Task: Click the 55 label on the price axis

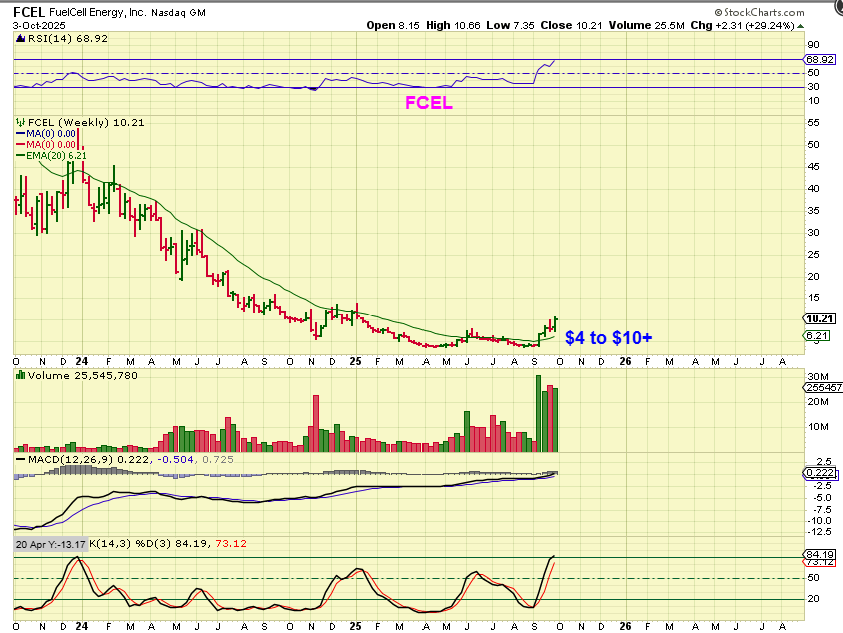Action: point(813,123)
